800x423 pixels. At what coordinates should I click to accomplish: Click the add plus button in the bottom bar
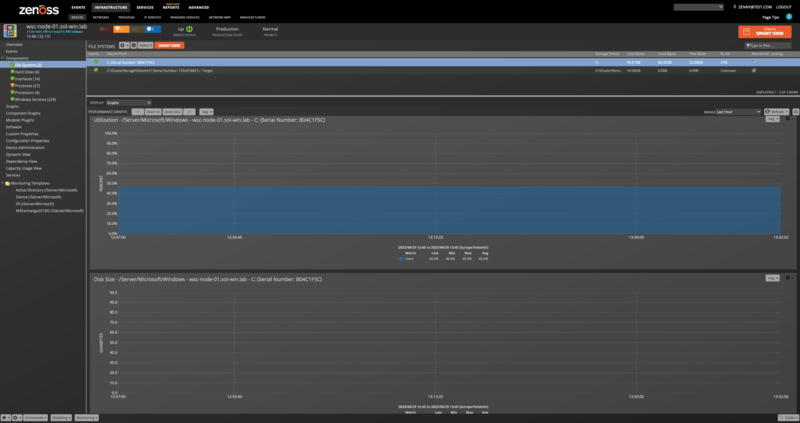click(x=5, y=418)
